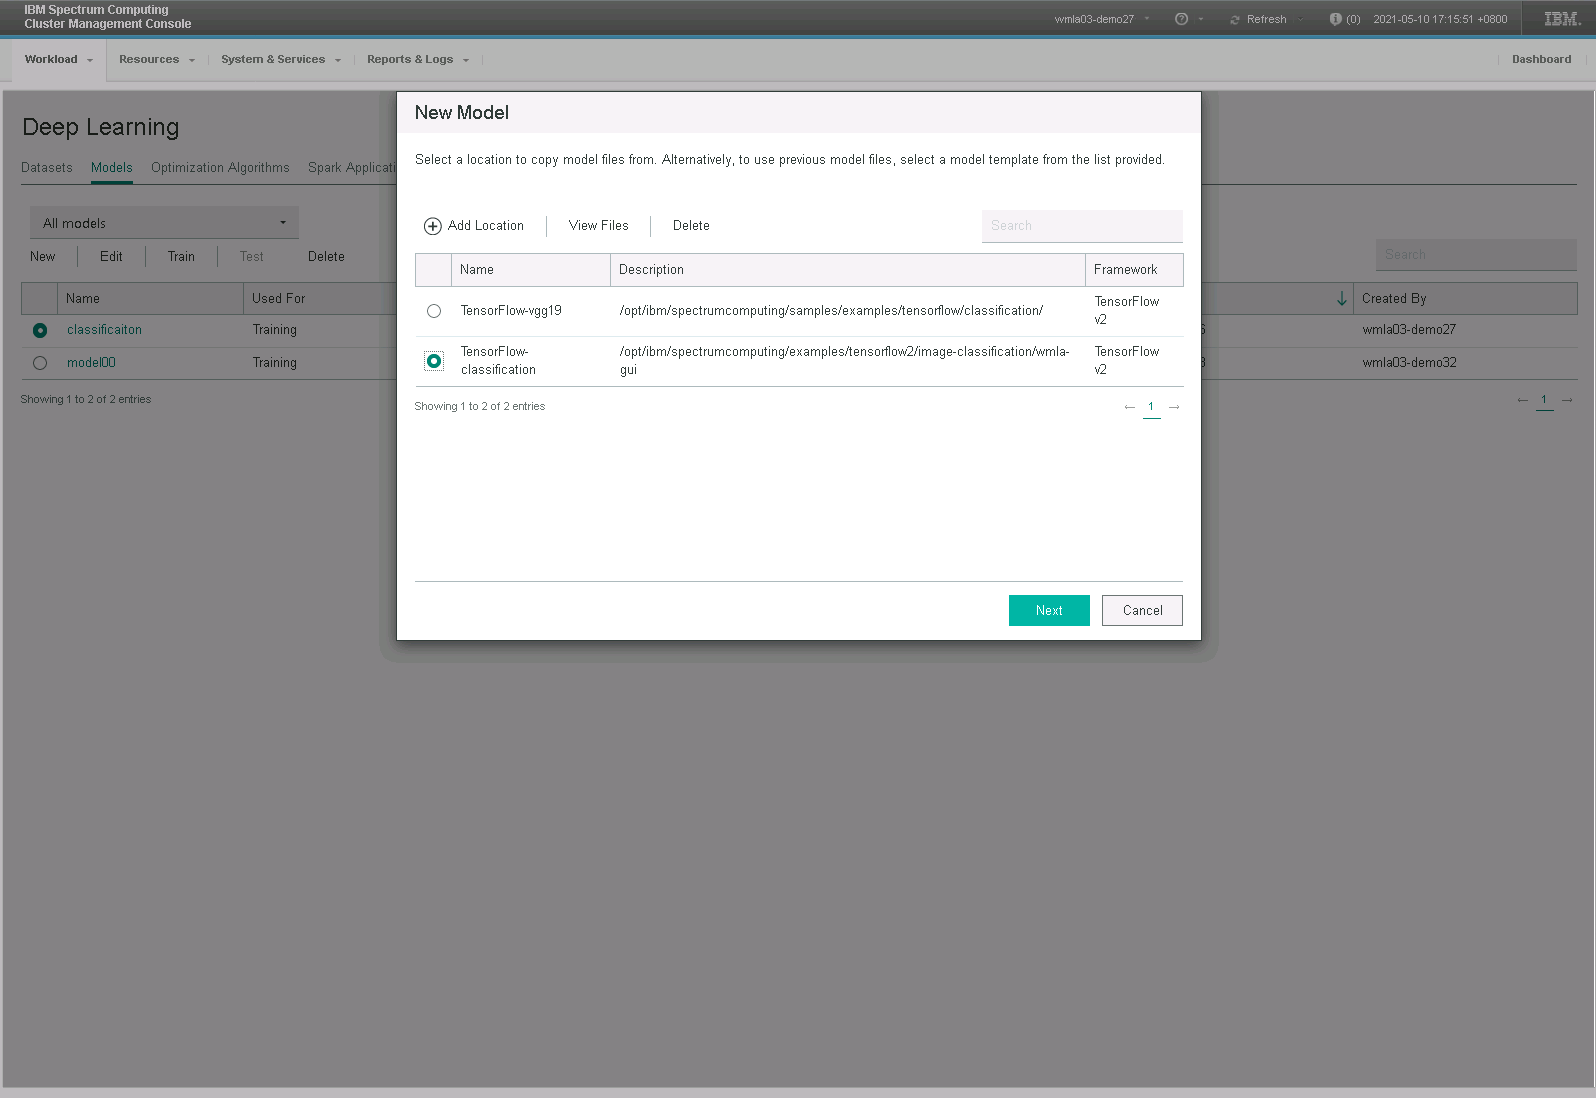Go to next page in the models table
1596x1098 pixels.
[1567, 400]
